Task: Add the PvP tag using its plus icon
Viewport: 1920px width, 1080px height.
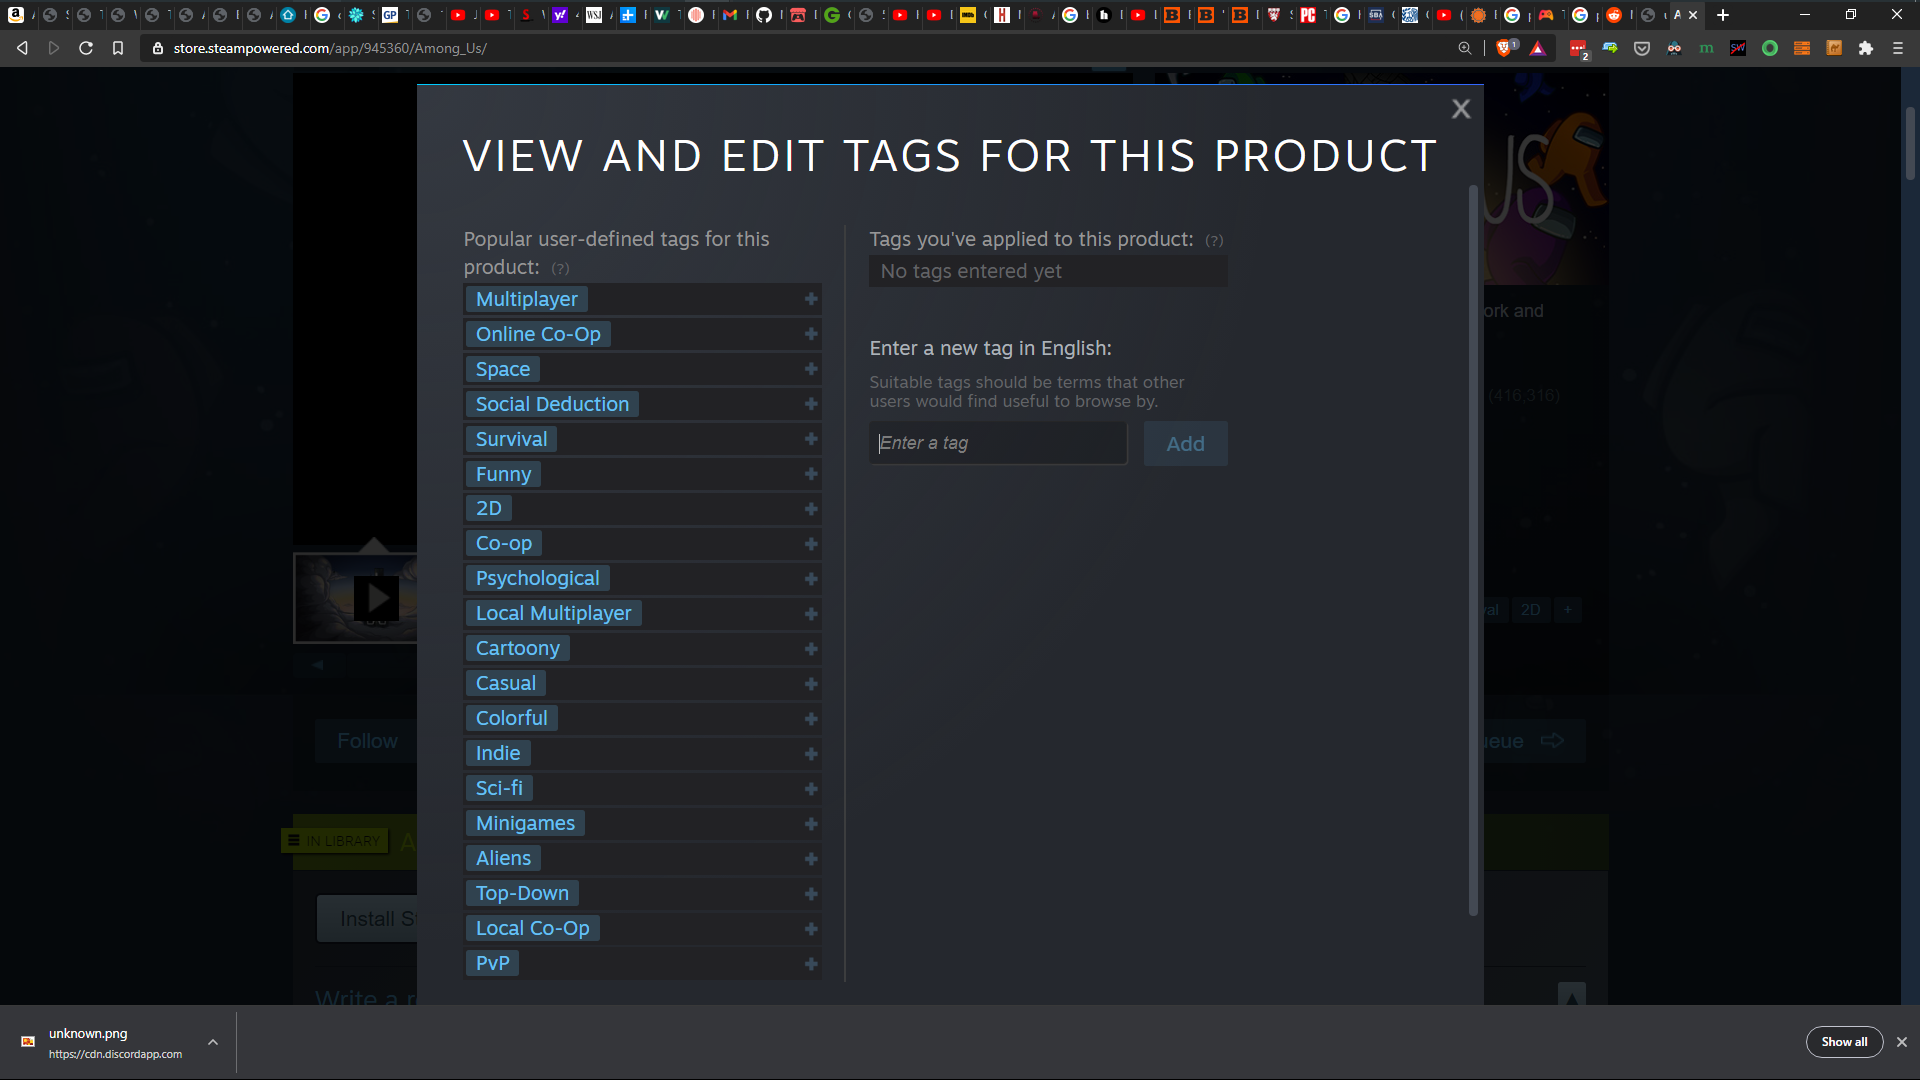Action: [x=810, y=964]
